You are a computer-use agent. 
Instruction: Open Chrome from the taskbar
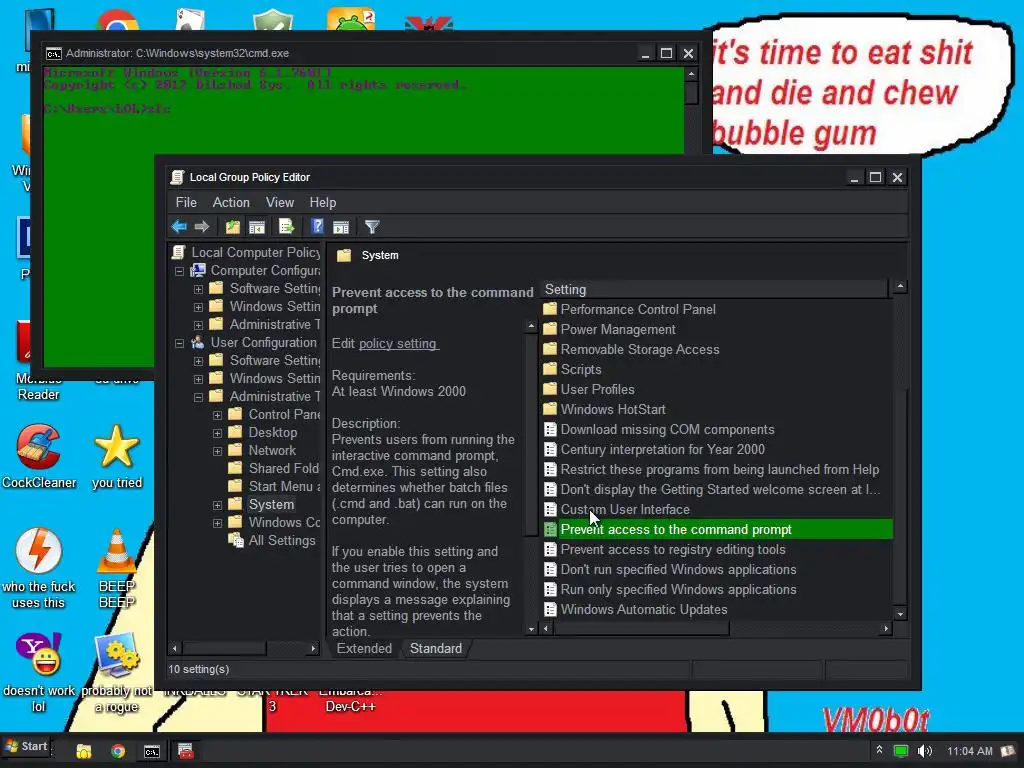pos(118,751)
